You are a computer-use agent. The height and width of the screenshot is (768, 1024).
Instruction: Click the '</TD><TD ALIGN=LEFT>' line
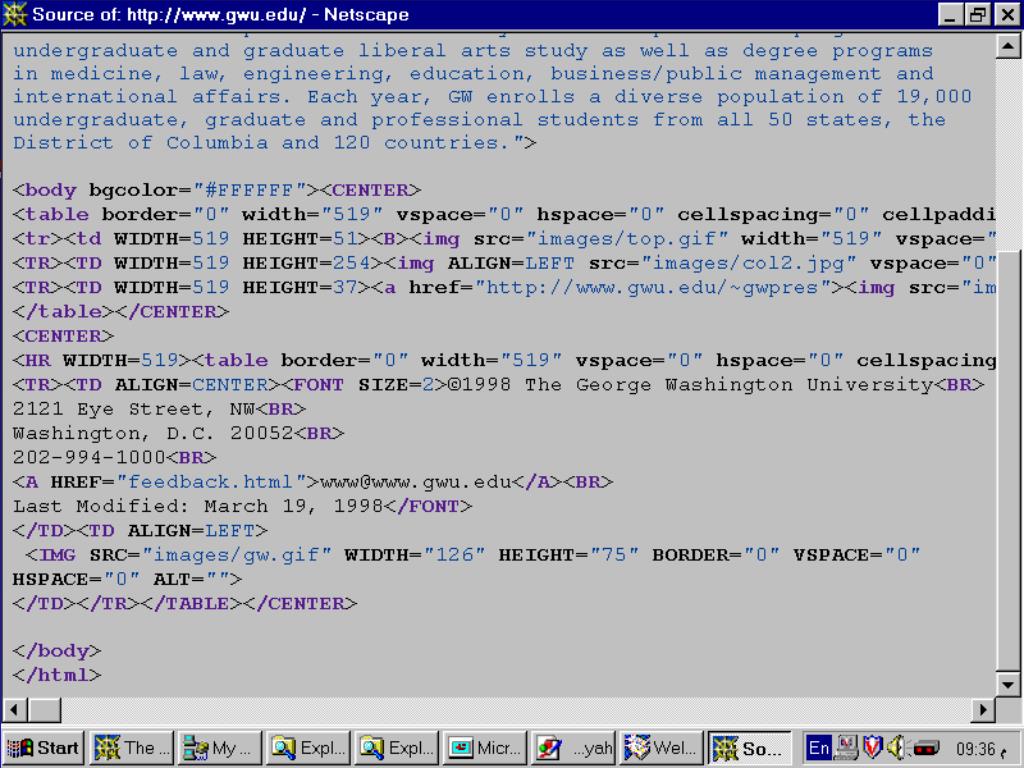tap(140, 531)
